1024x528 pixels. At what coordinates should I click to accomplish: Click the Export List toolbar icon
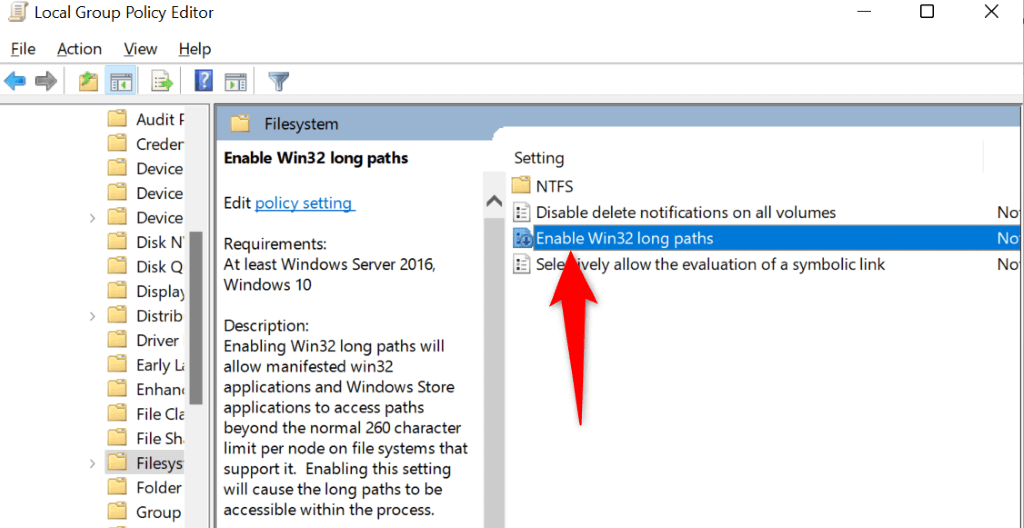coord(162,82)
